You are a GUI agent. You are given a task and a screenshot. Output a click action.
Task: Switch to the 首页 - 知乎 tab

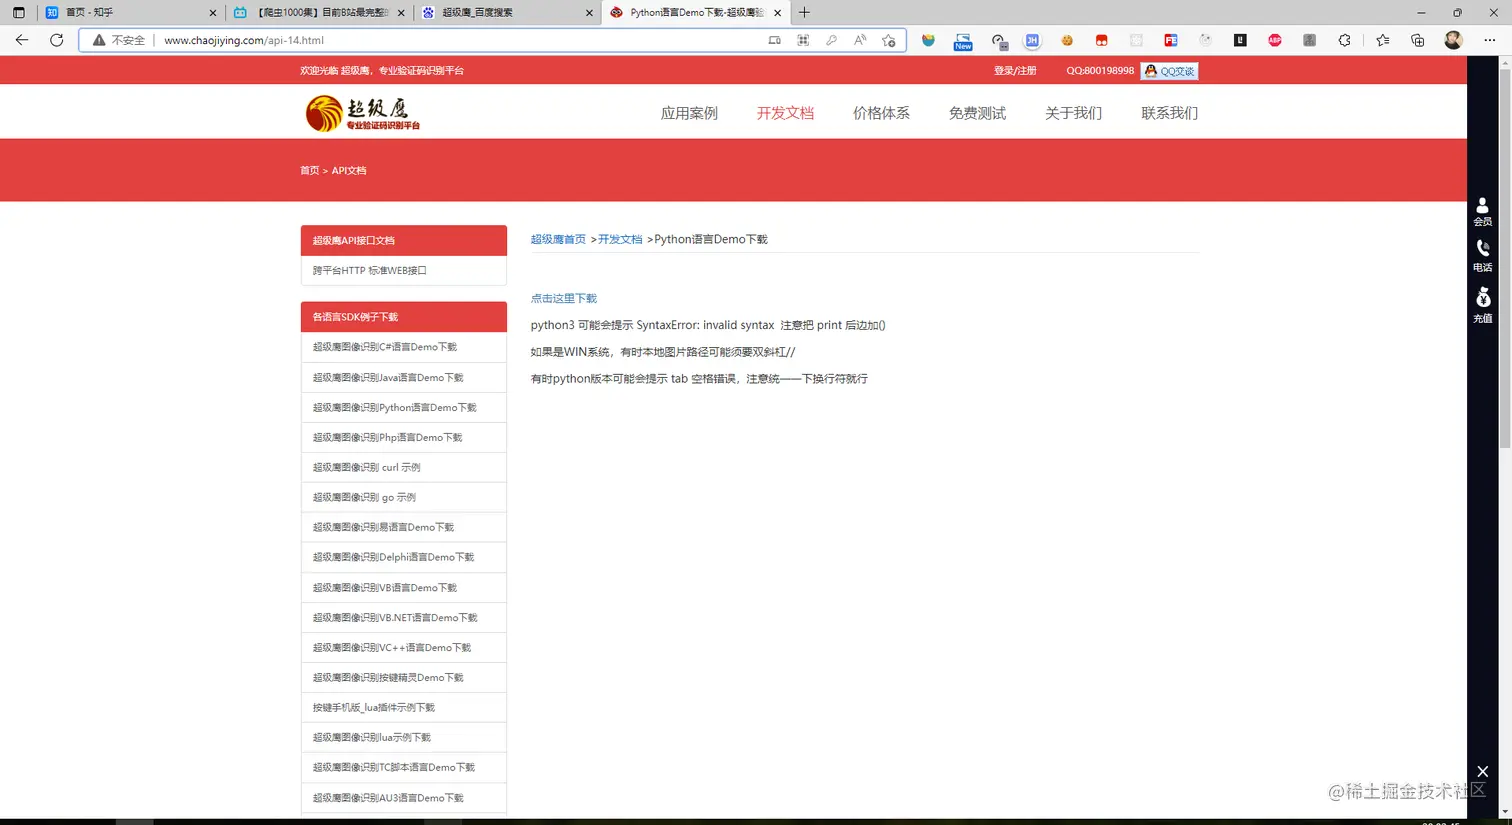click(x=132, y=13)
